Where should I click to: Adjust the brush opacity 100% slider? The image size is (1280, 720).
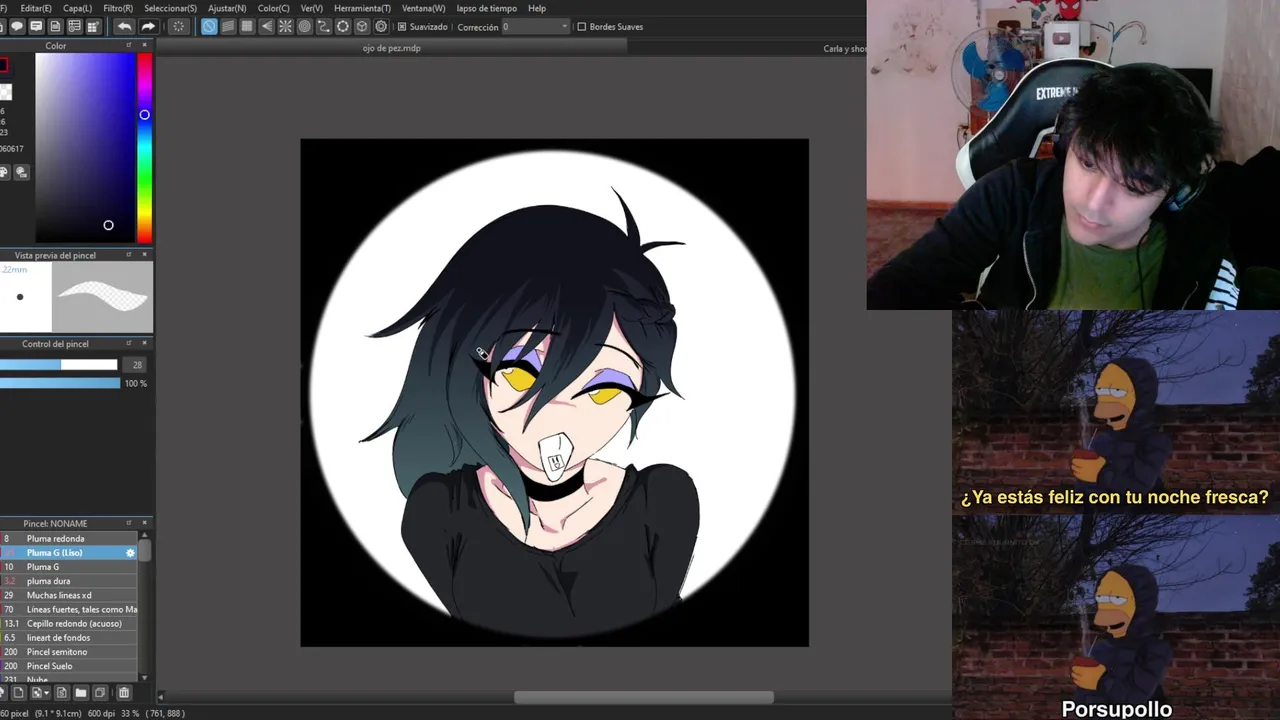pos(60,383)
